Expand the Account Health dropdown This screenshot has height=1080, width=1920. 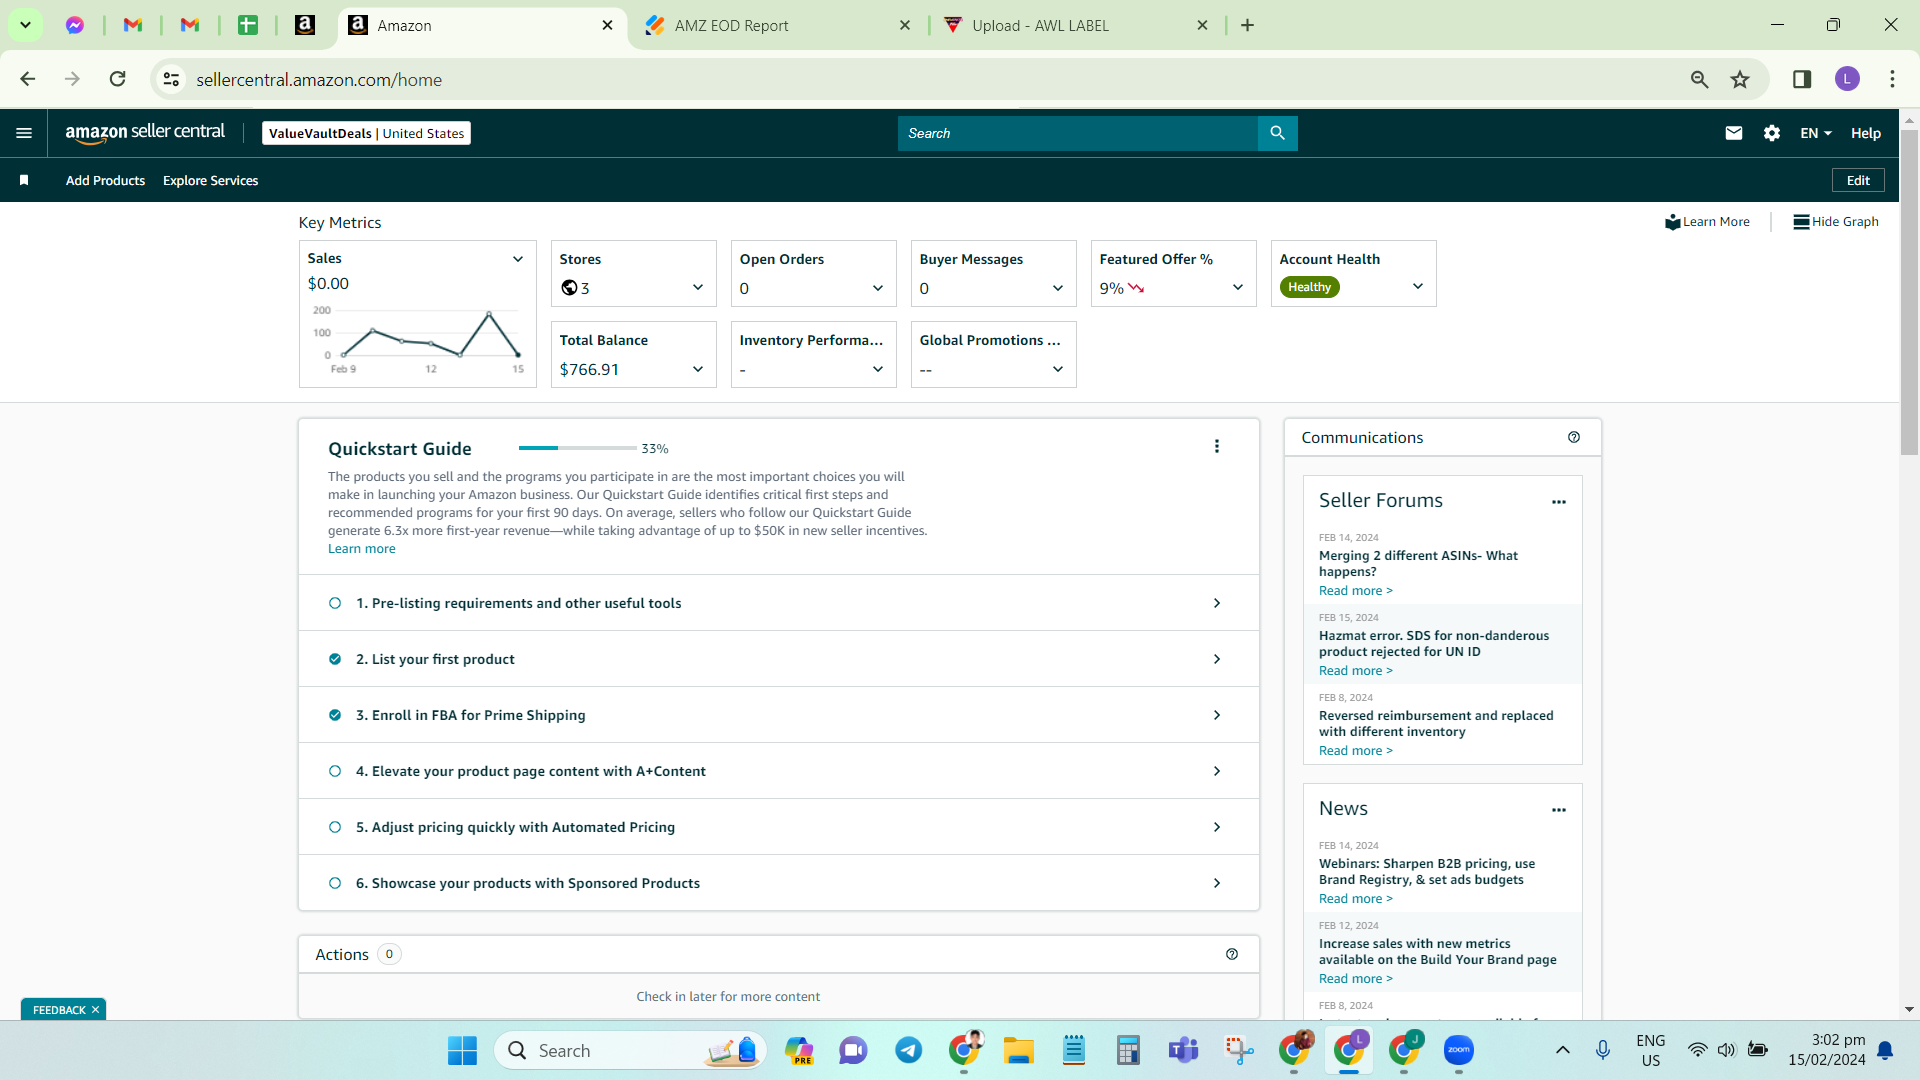tap(1418, 286)
